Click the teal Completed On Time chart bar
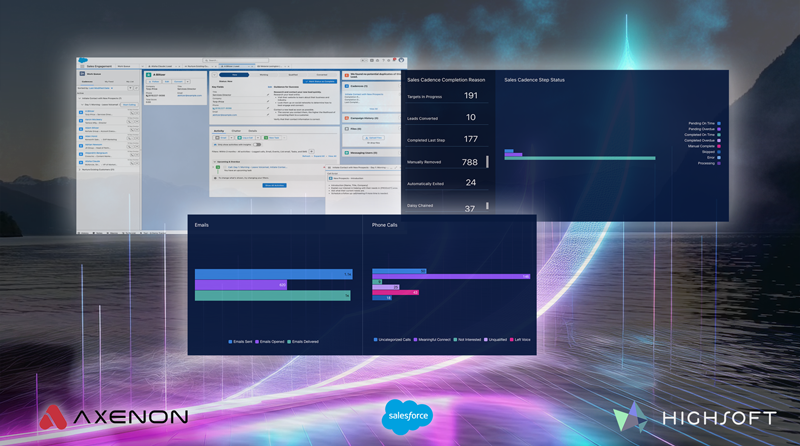The image size is (800, 446). (580, 158)
